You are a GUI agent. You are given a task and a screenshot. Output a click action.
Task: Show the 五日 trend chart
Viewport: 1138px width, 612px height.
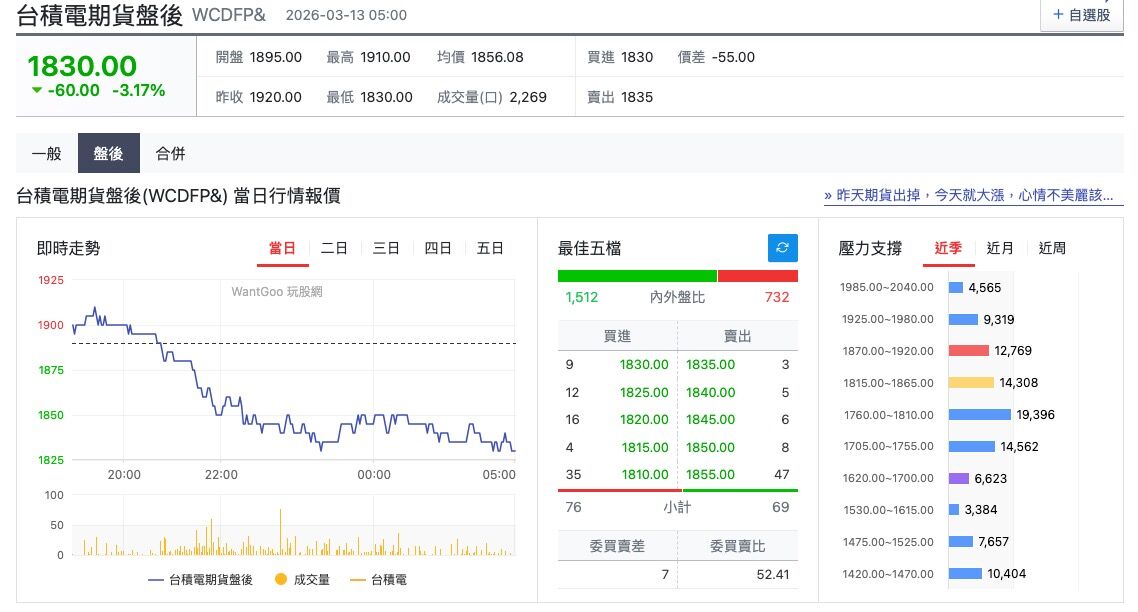click(490, 249)
